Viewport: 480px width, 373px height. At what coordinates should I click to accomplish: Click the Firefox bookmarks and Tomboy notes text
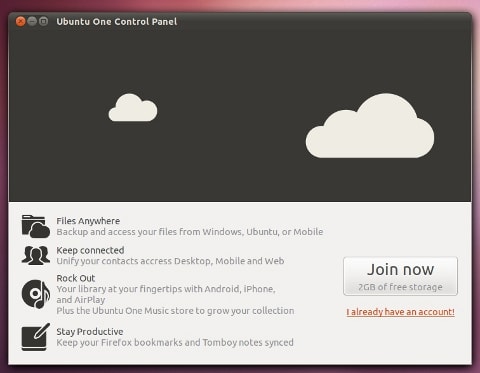175,342
